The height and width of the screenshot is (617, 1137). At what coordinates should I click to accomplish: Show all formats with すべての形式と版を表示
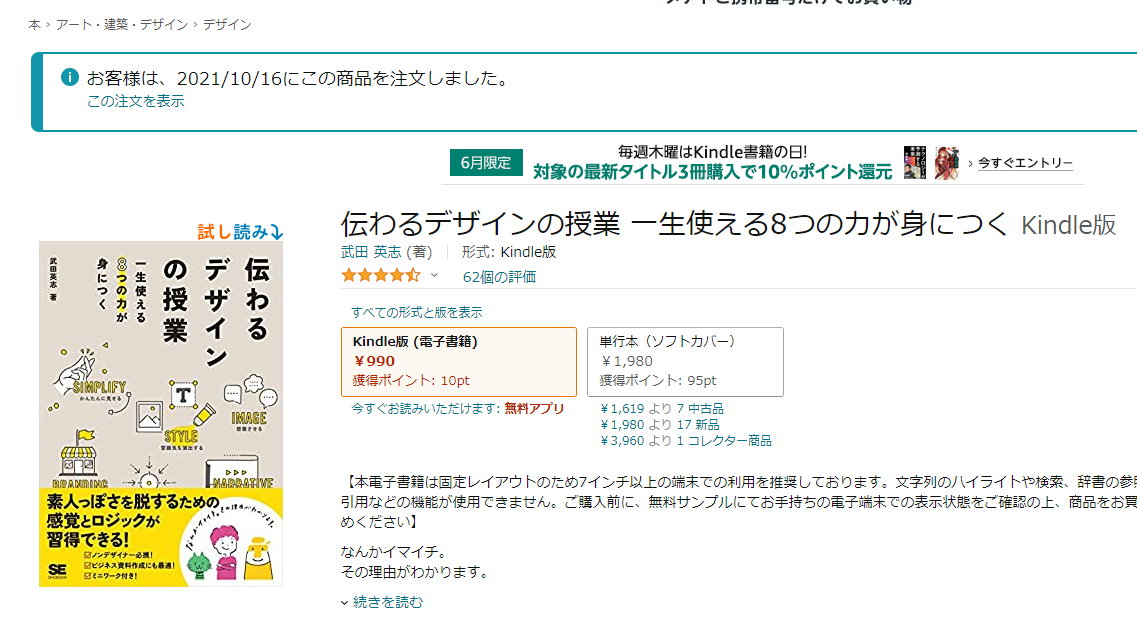(x=416, y=312)
